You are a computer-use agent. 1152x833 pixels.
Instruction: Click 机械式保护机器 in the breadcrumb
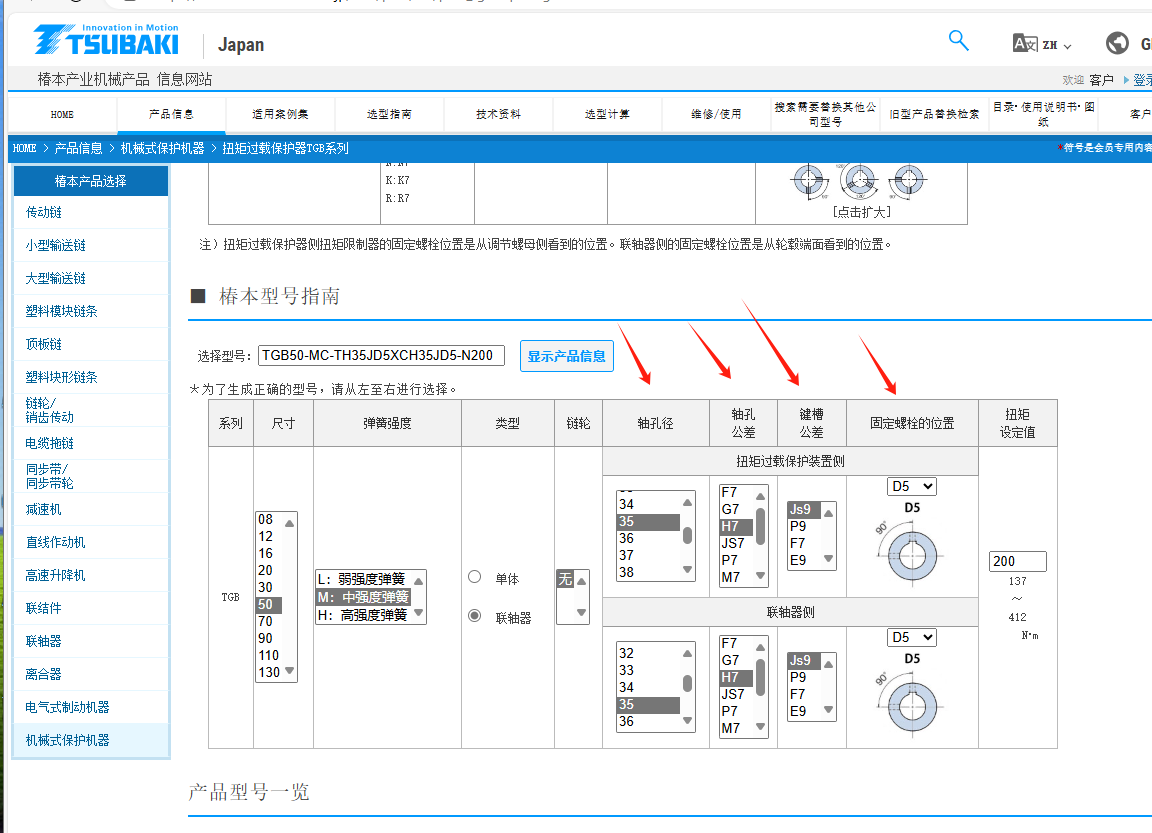tap(162, 148)
